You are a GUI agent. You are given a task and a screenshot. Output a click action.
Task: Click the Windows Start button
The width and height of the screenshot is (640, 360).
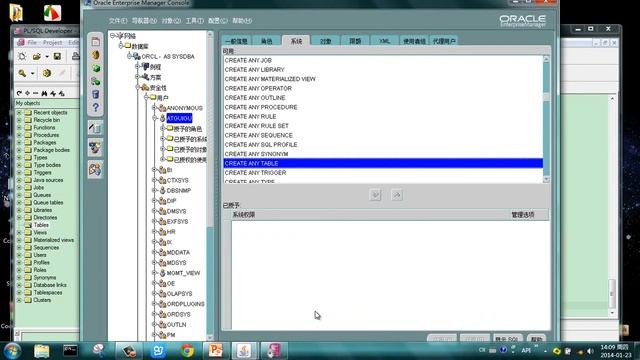coord(12,351)
